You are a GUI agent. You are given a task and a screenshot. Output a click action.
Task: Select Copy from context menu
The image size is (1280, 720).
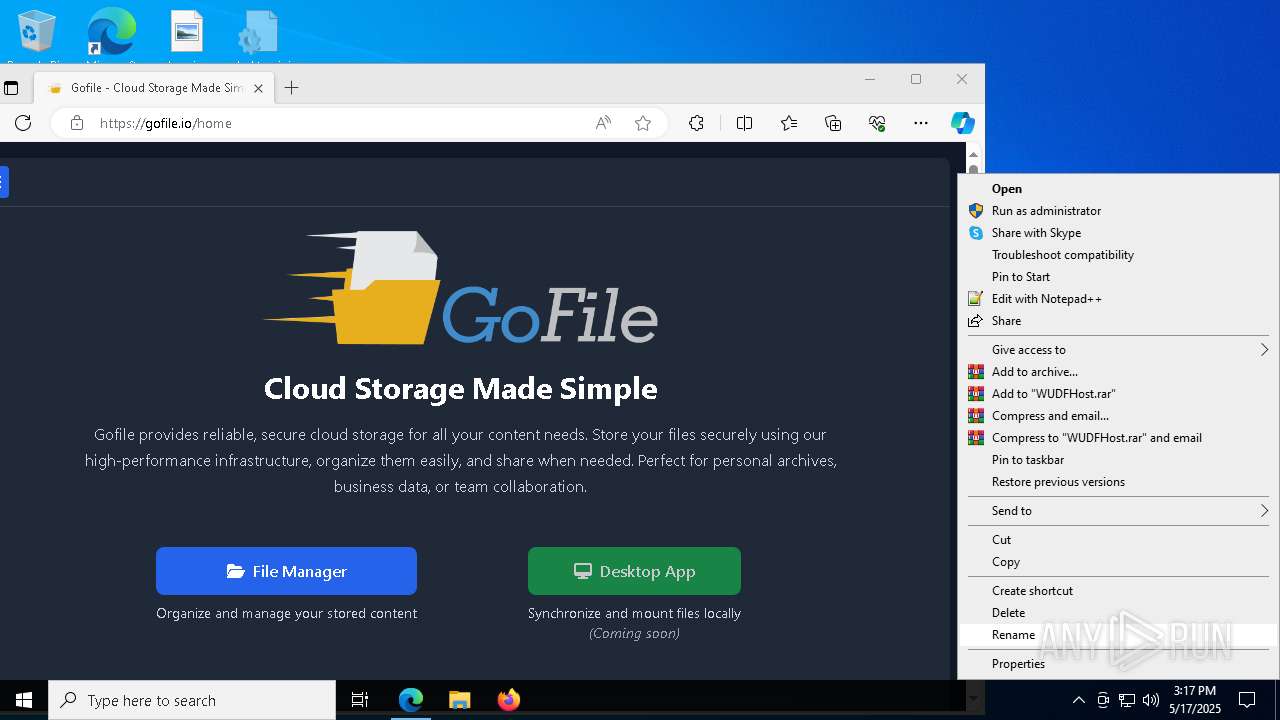click(1118, 562)
